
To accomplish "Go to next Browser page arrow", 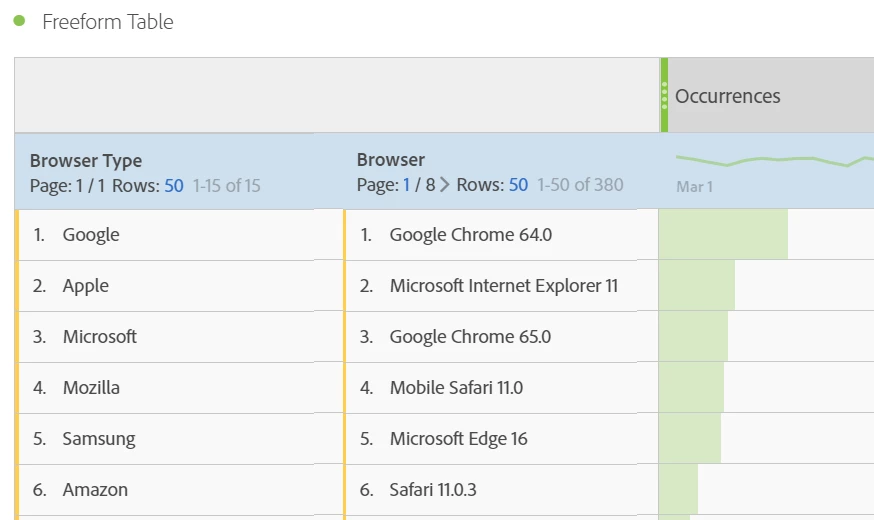I will pyautogui.click(x=444, y=184).
